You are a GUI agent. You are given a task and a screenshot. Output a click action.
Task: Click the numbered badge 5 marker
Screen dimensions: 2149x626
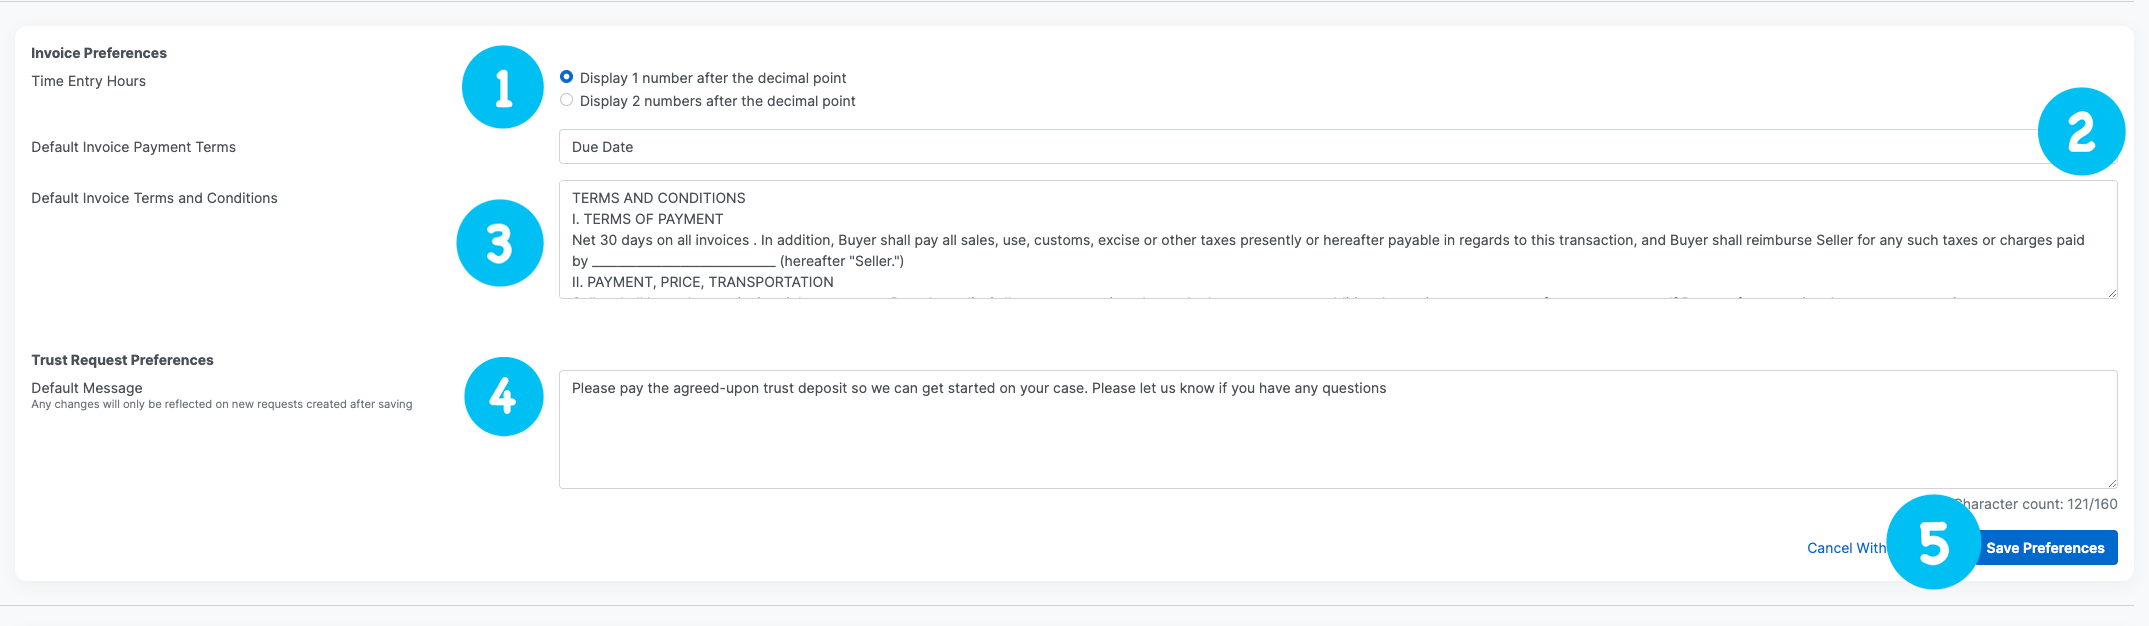click(1933, 542)
